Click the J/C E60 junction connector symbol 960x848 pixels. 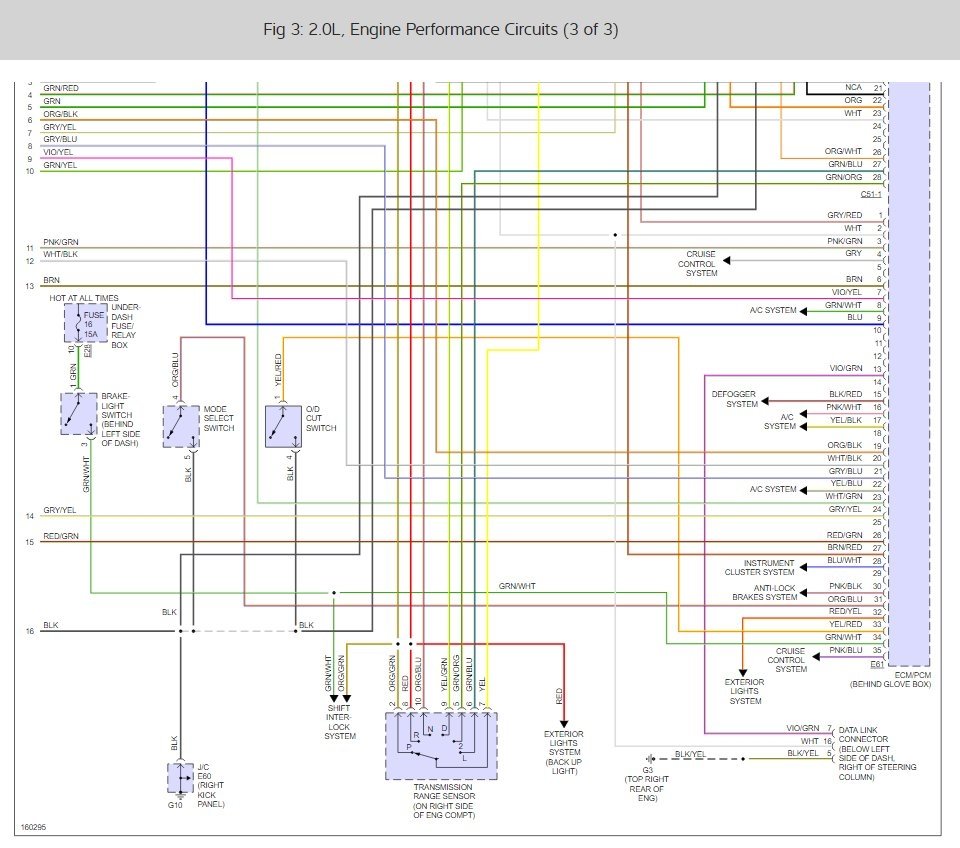pos(180,778)
